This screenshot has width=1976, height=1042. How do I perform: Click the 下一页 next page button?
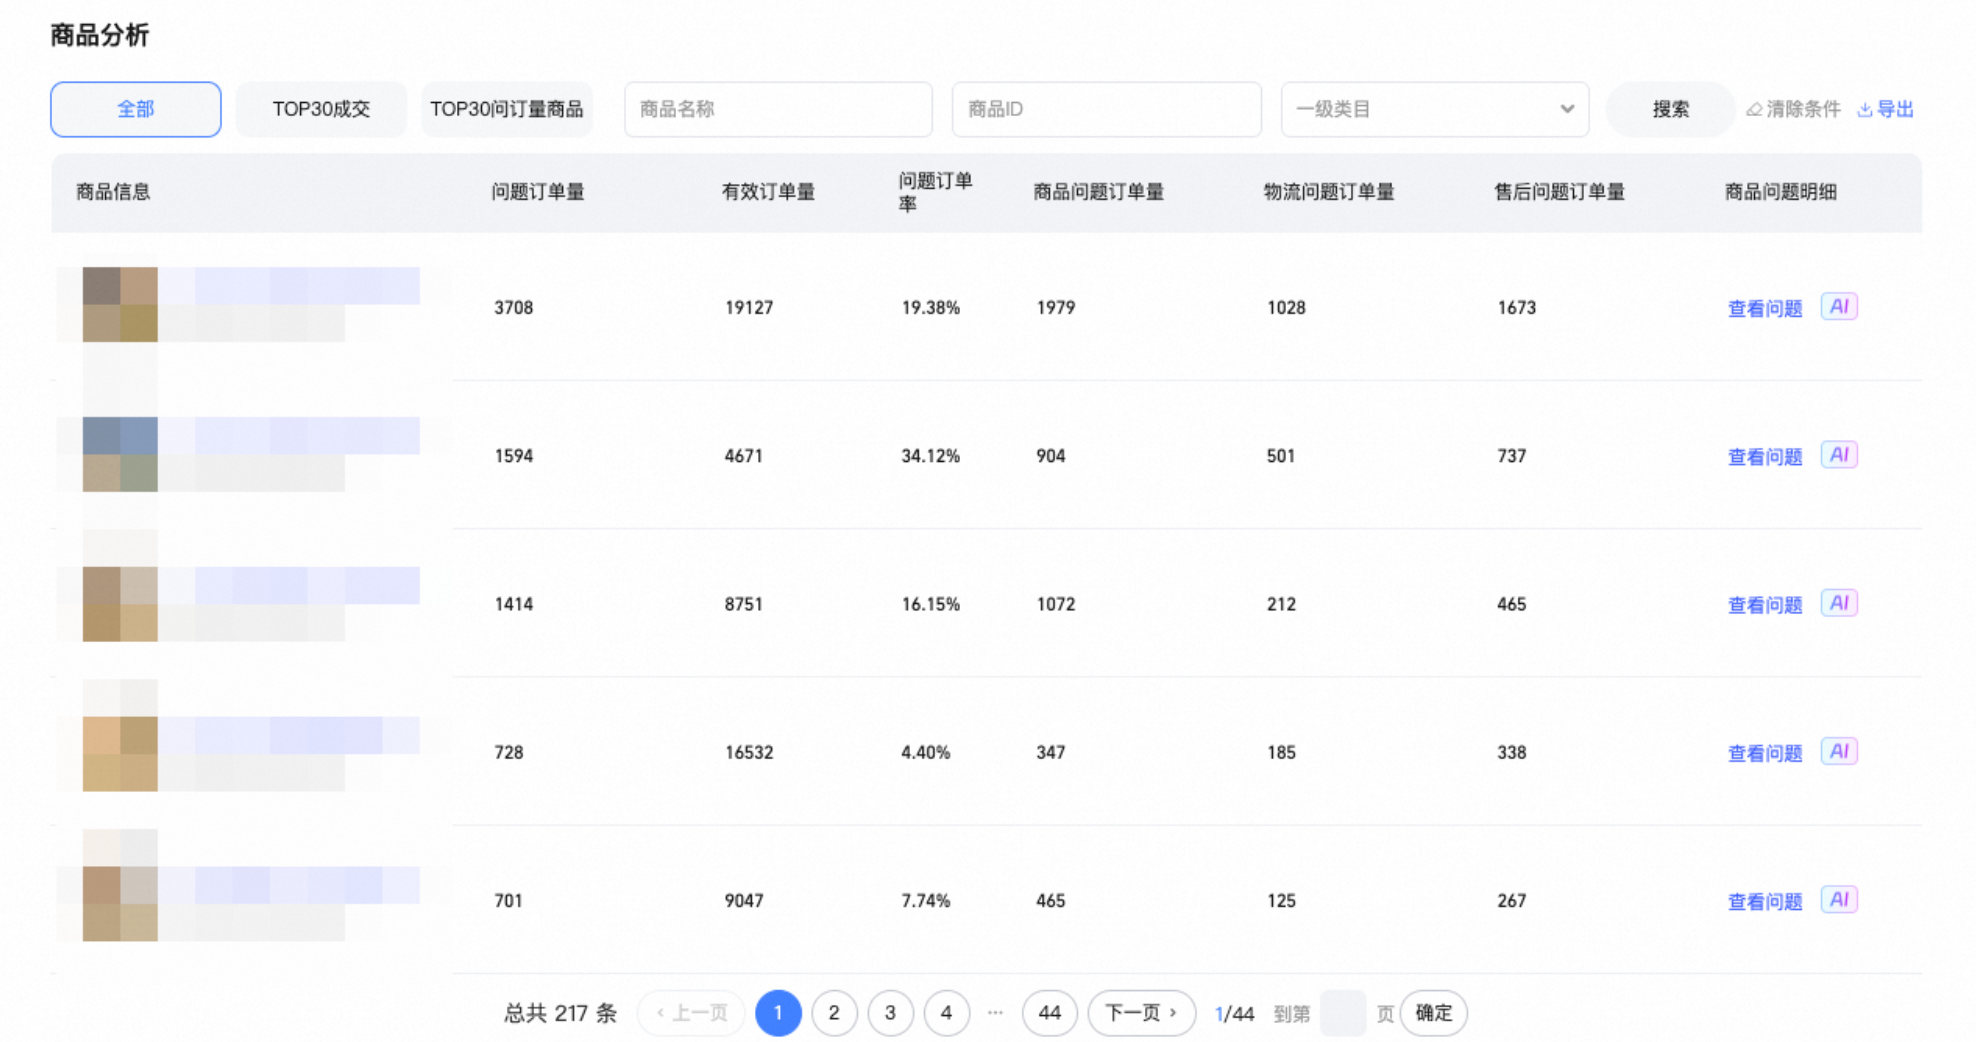[x=1141, y=1013]
